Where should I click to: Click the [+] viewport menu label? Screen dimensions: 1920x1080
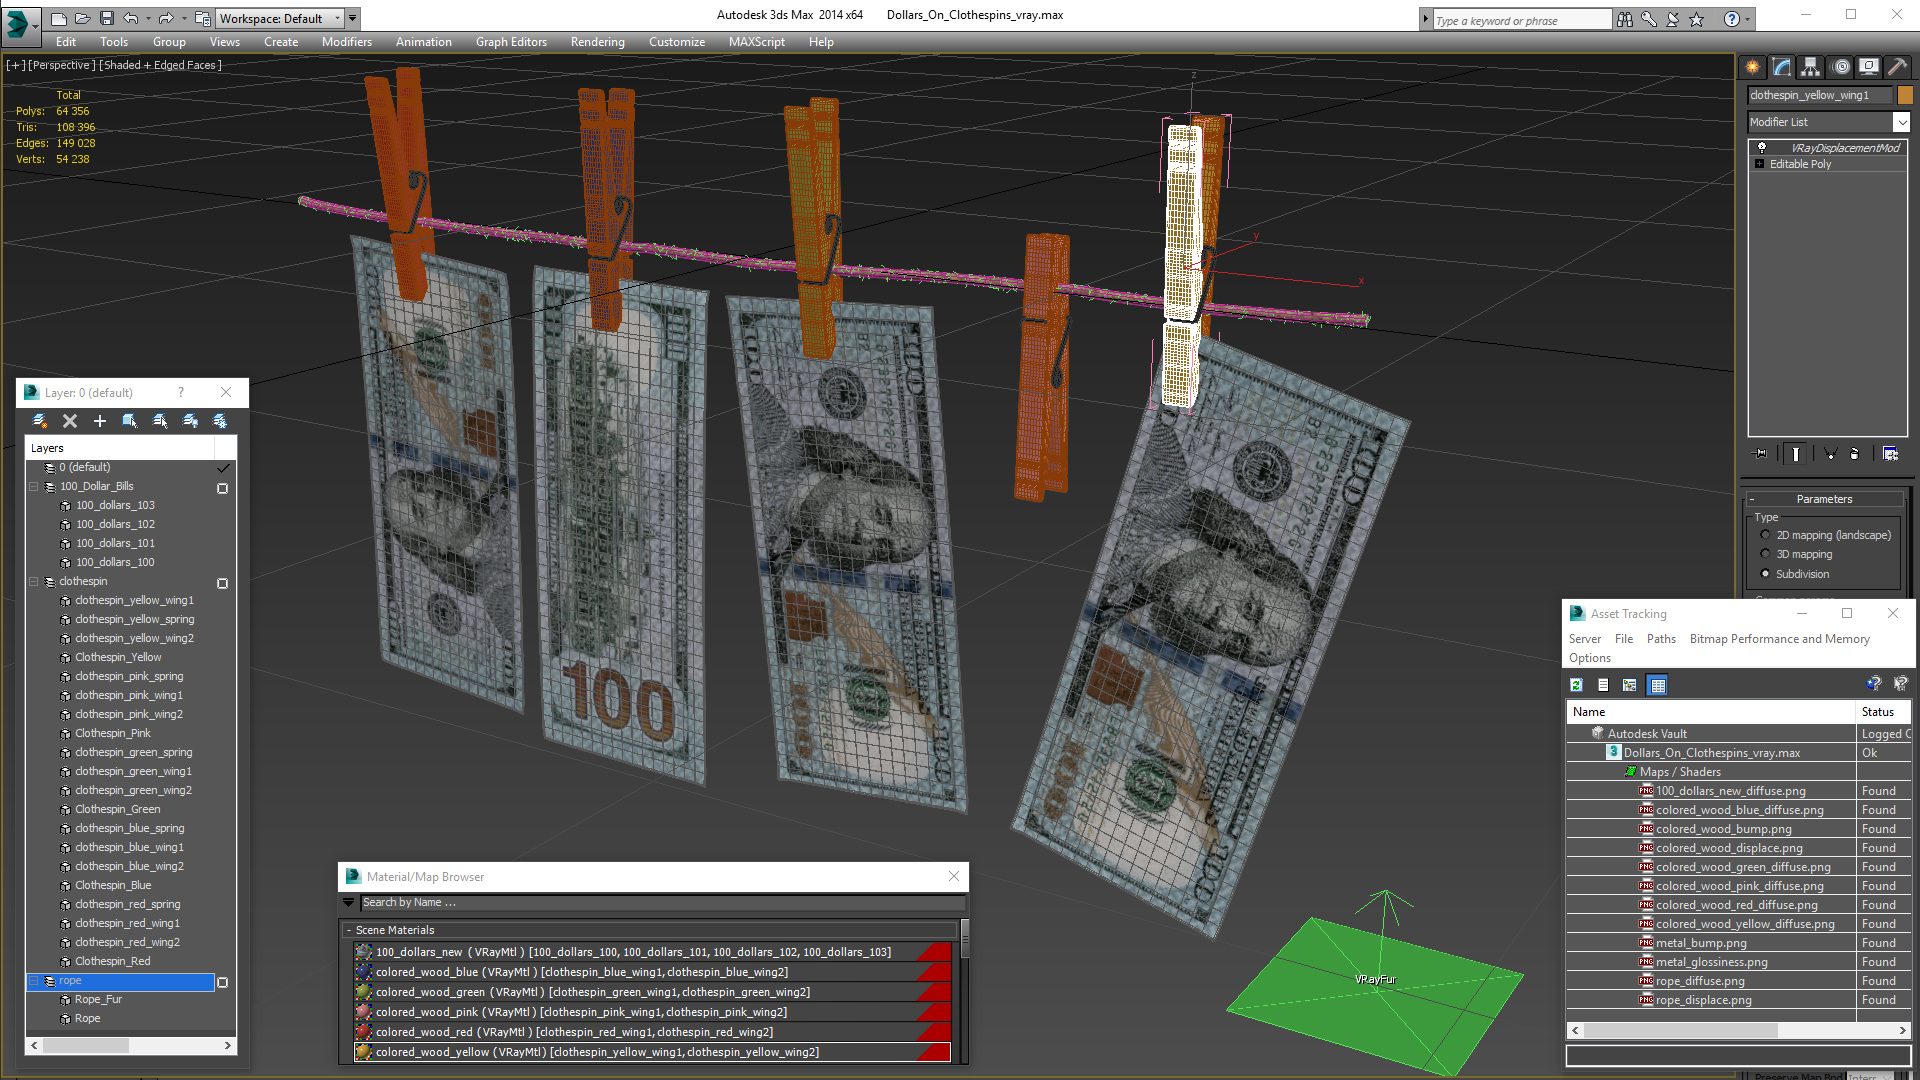pos(16,65)
